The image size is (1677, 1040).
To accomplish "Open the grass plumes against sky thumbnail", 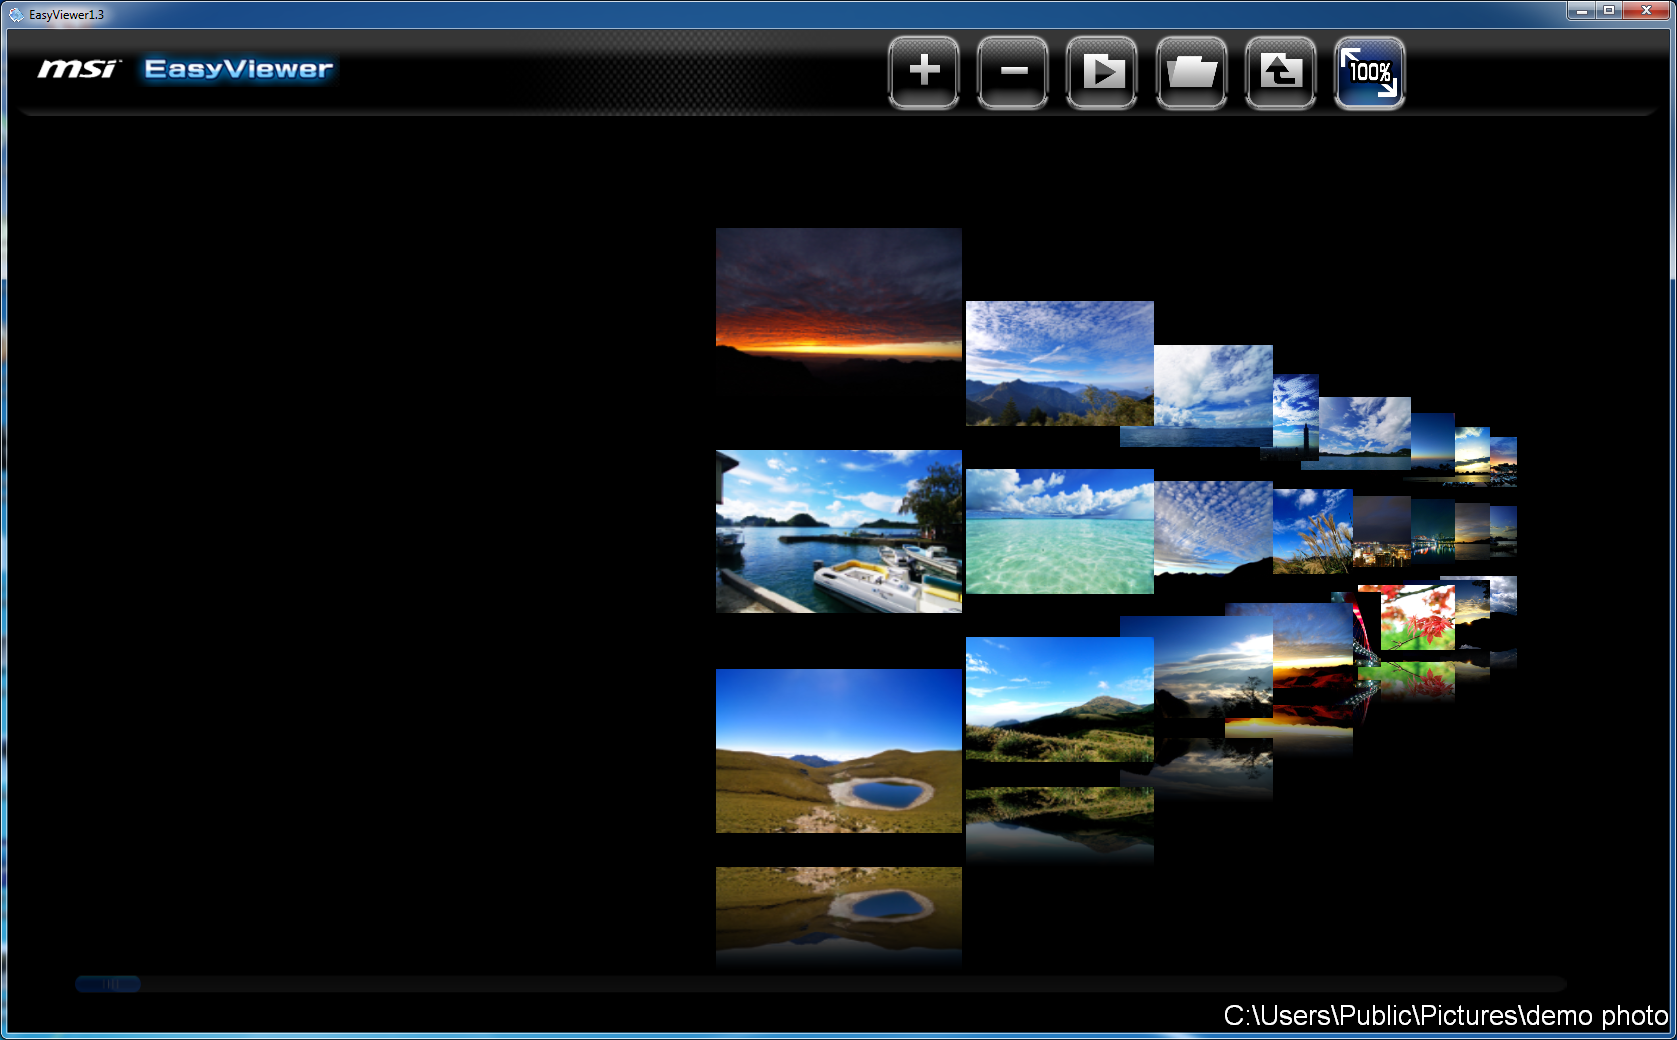I will [1313, 531].
